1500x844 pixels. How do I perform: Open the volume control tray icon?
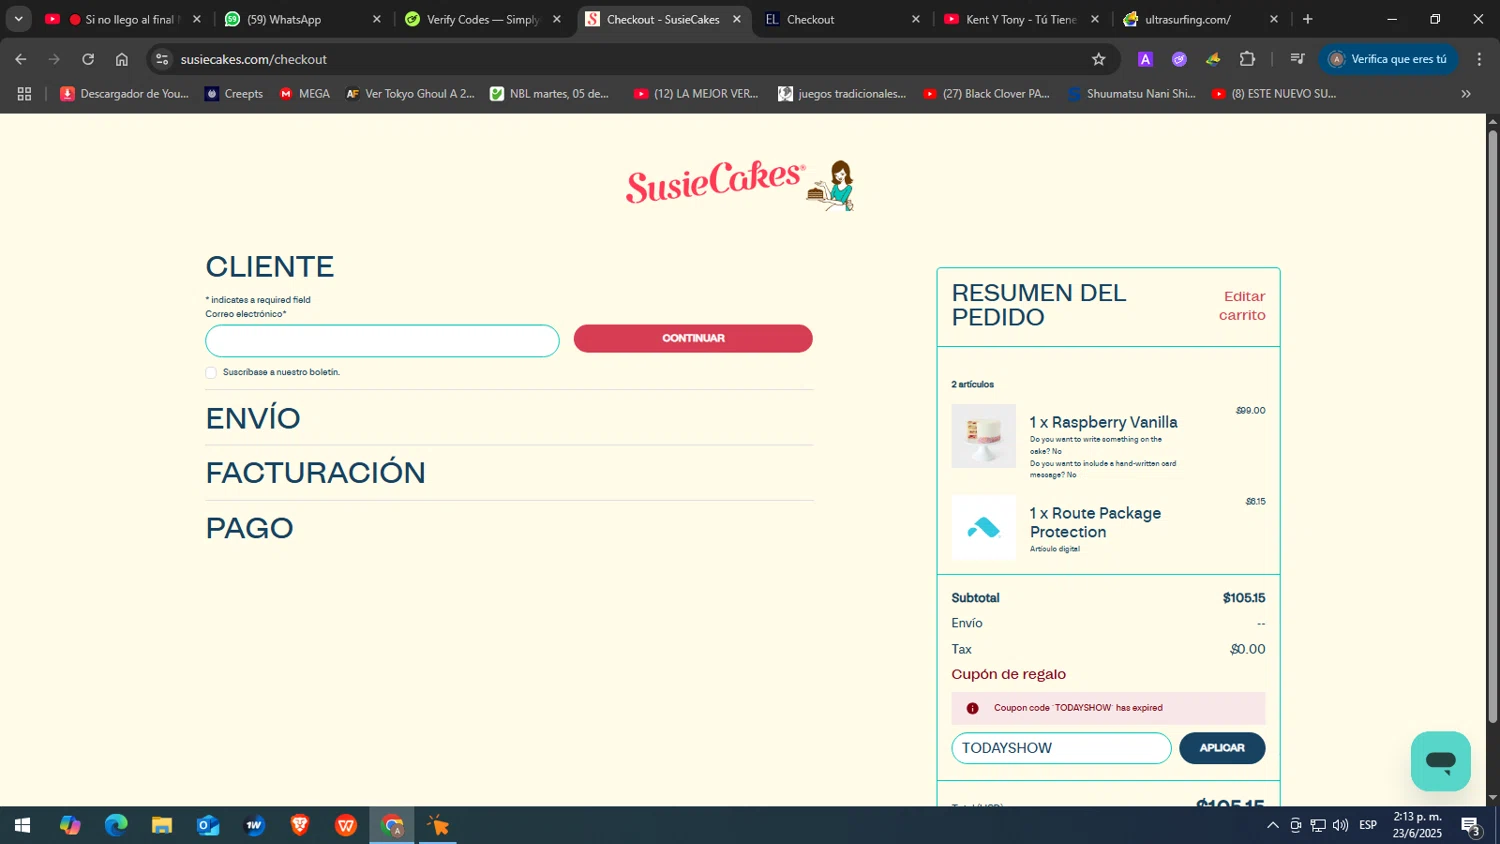point(1340,825)
